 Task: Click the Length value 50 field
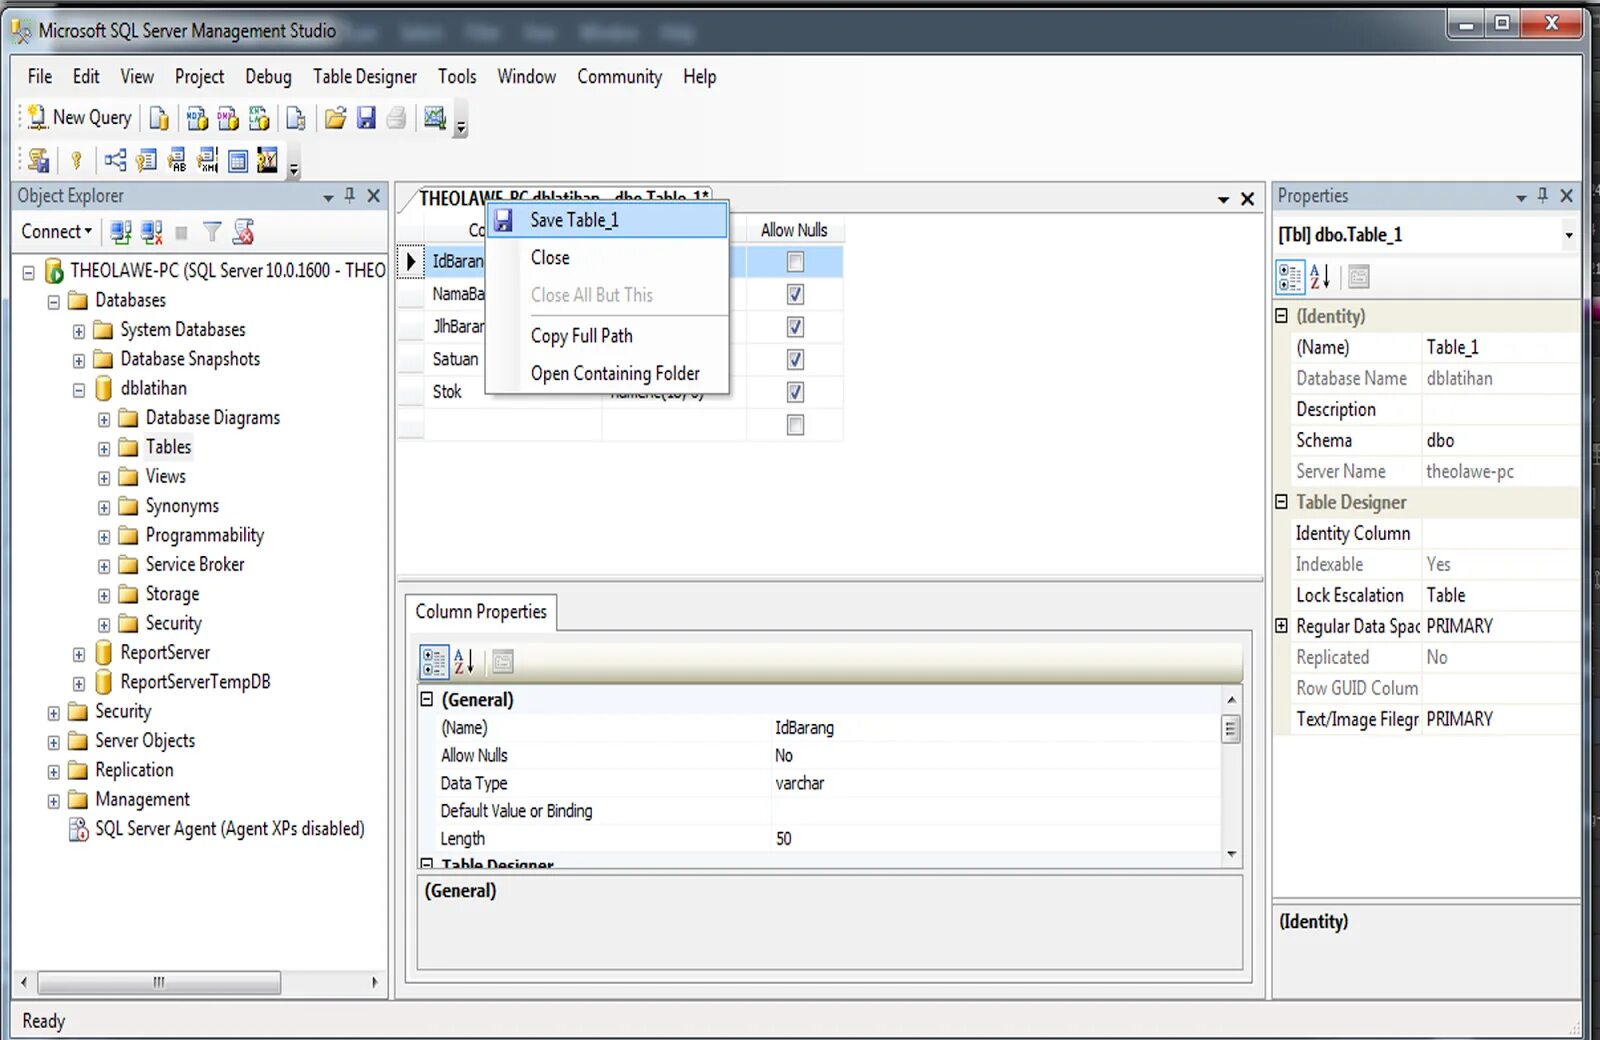995,839
